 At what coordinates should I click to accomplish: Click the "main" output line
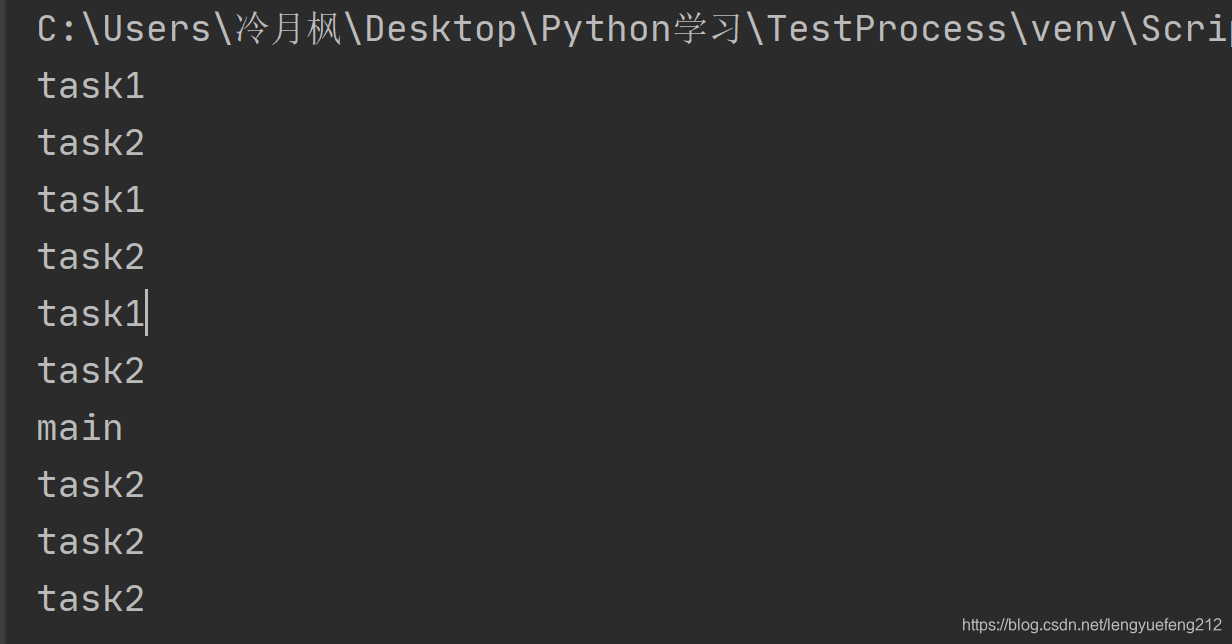coord(80,428)
